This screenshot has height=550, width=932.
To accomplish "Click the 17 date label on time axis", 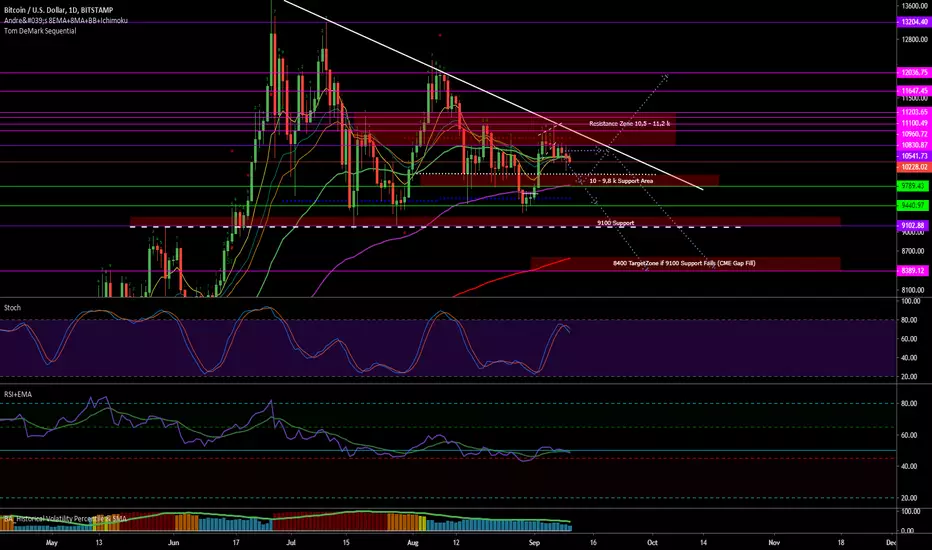I will coord(236,542).
